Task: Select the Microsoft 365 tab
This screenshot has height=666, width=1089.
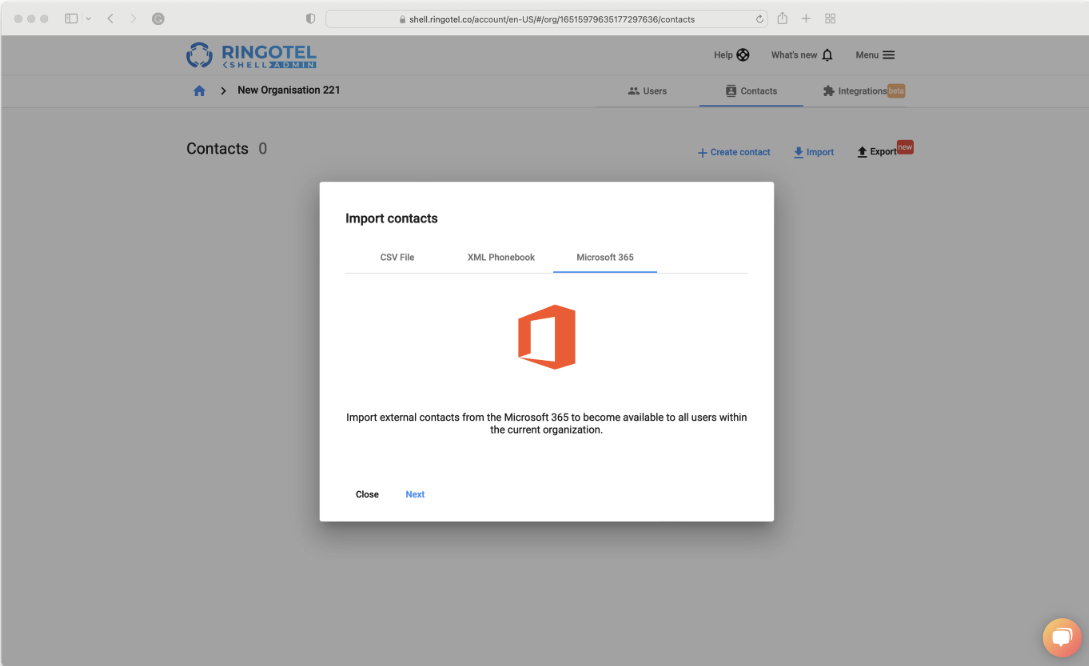Action: point(605,257)
